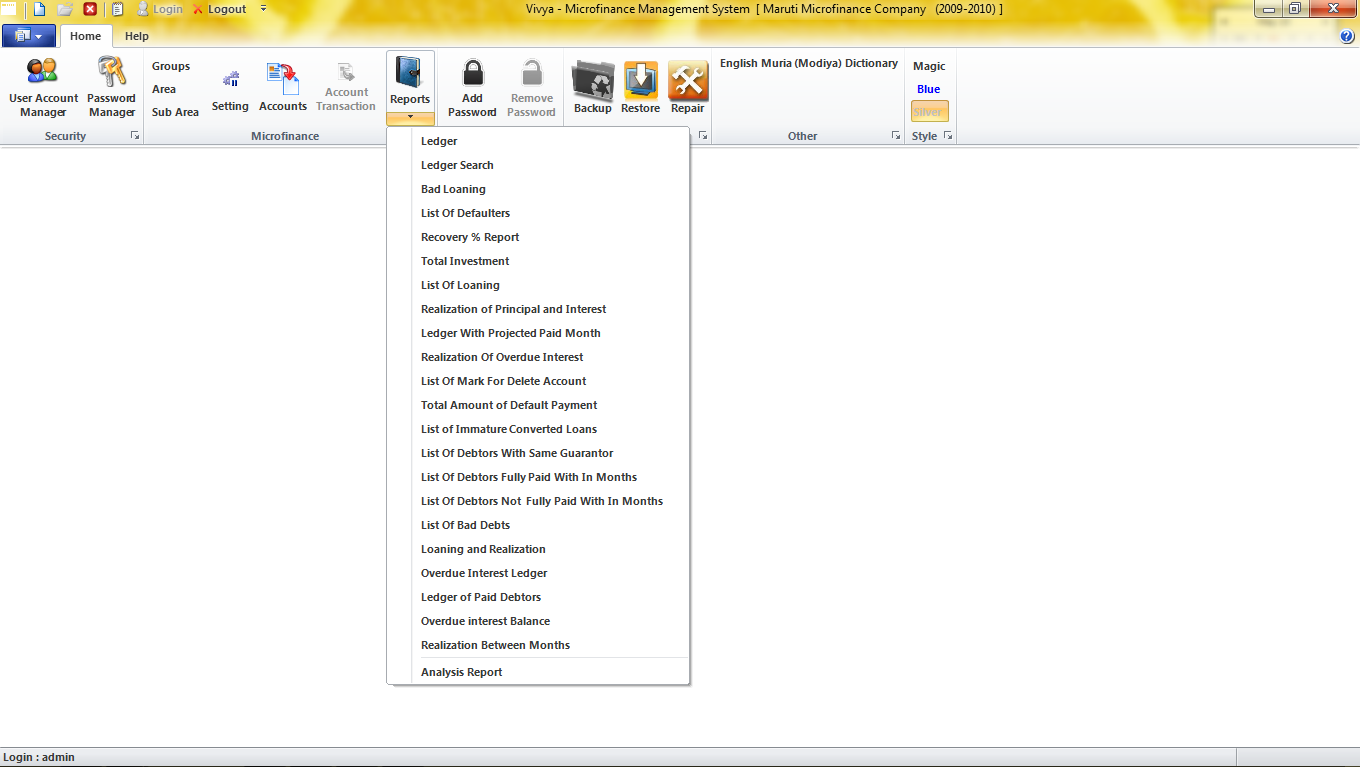The width and height of the screenshot is (1360, 767).
Task: Select Analysis Report from menu
Action: (x=461, y=672)
